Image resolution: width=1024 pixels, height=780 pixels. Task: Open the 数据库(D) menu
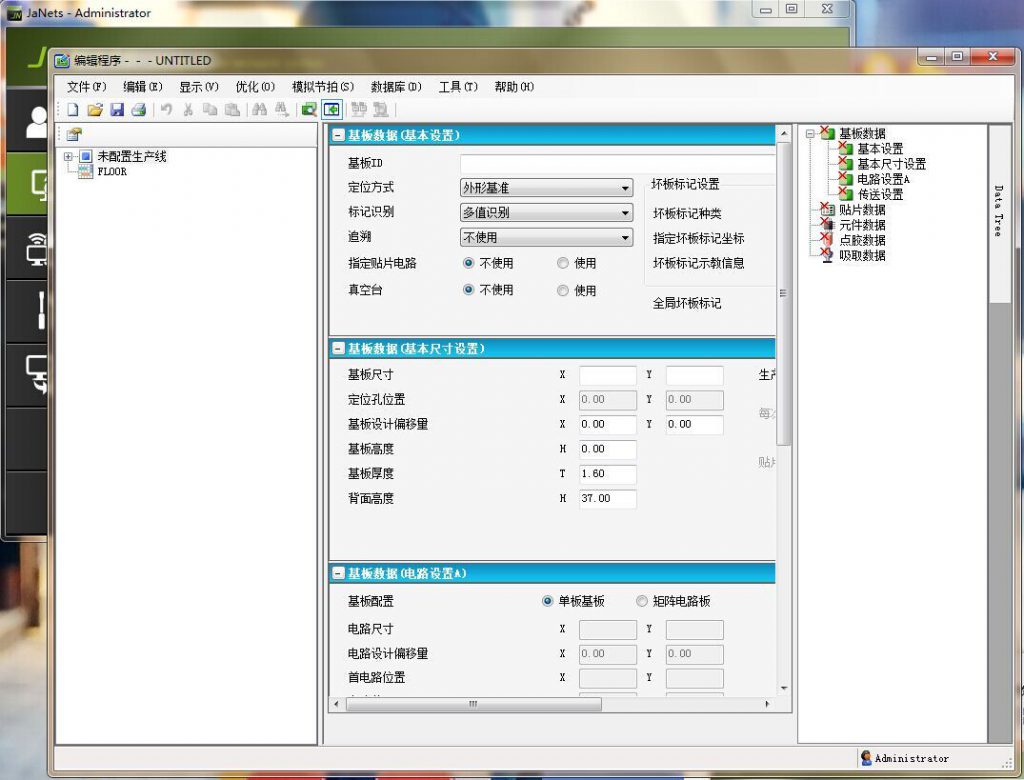[x=396, y=87]
